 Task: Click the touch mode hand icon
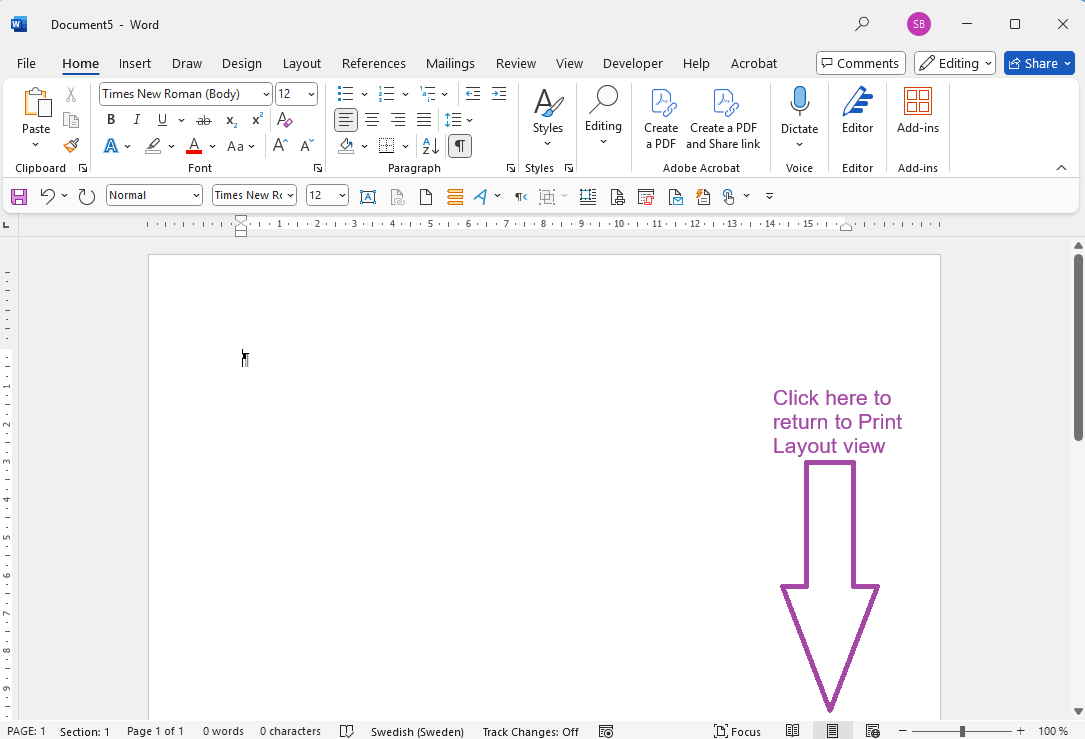[x=729, y=197]
